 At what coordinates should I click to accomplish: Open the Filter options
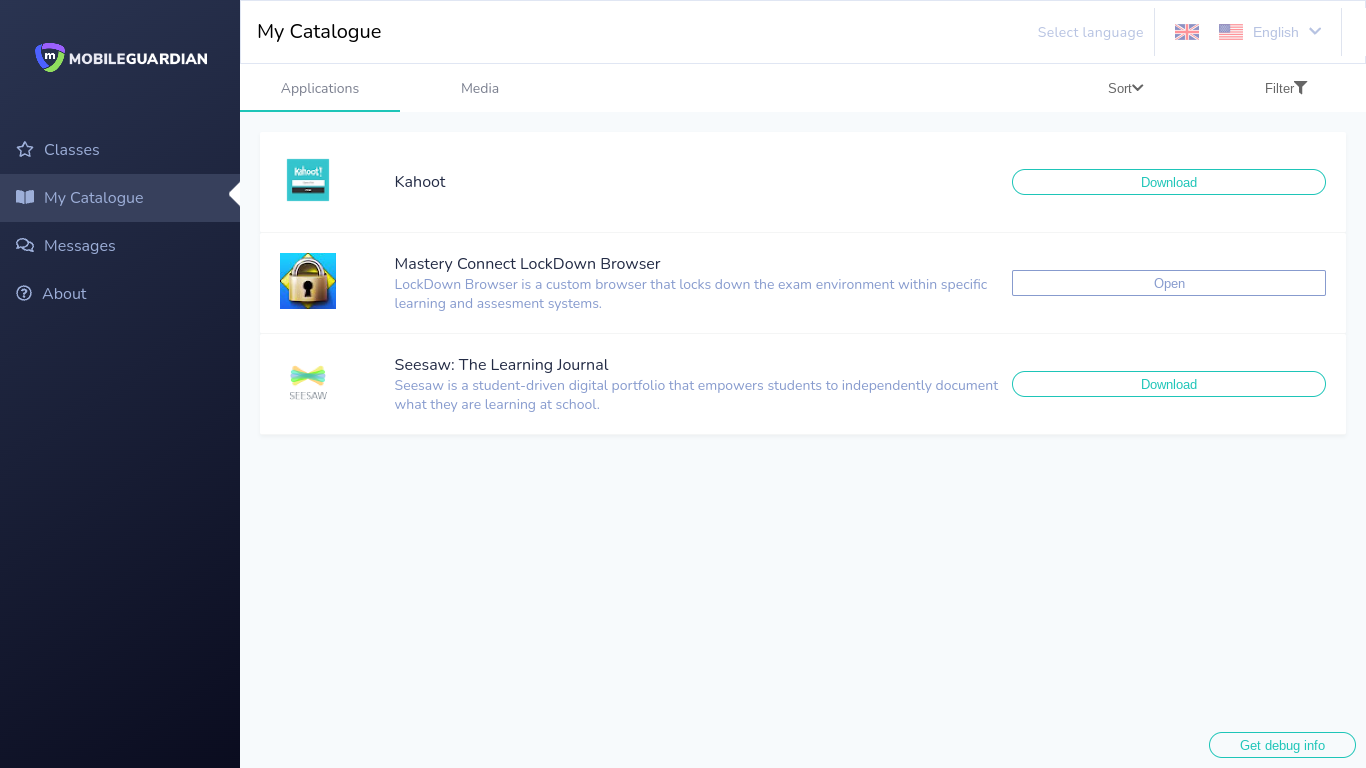[1285, 88]
